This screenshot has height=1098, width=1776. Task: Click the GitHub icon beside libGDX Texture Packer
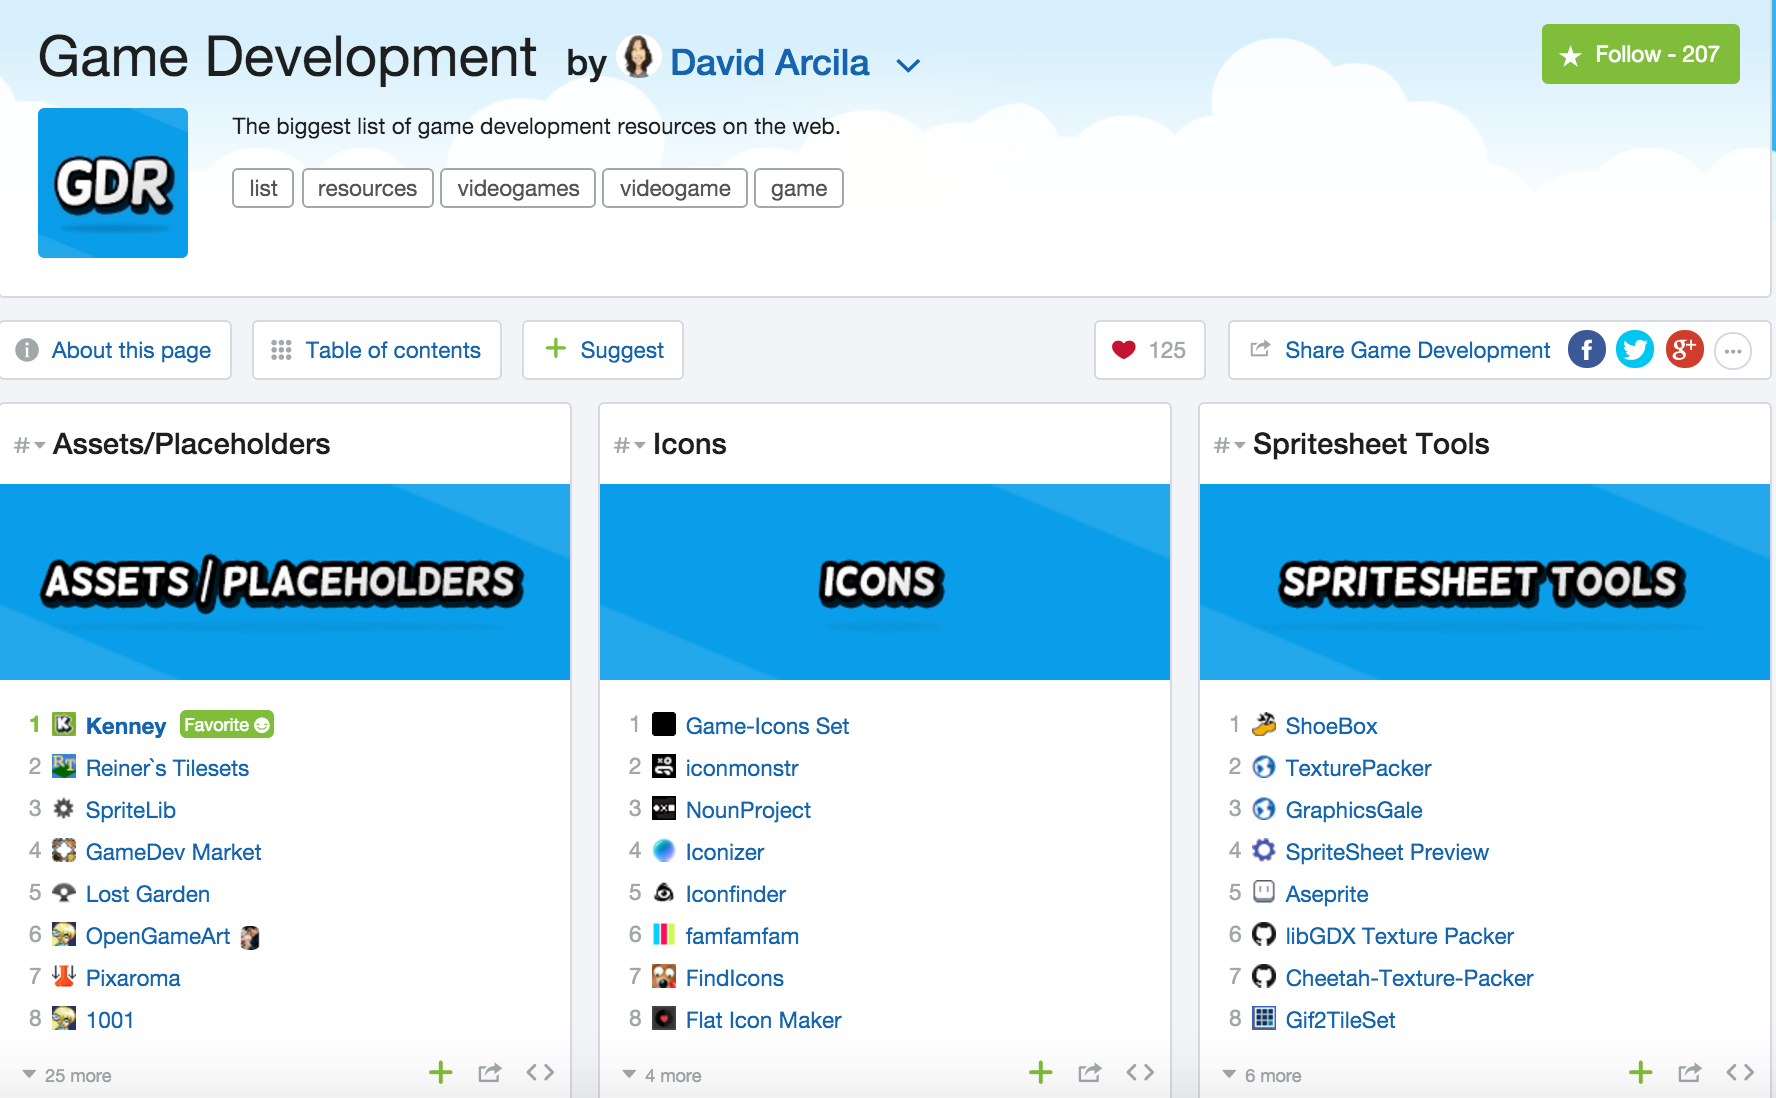coord(1264,934)
